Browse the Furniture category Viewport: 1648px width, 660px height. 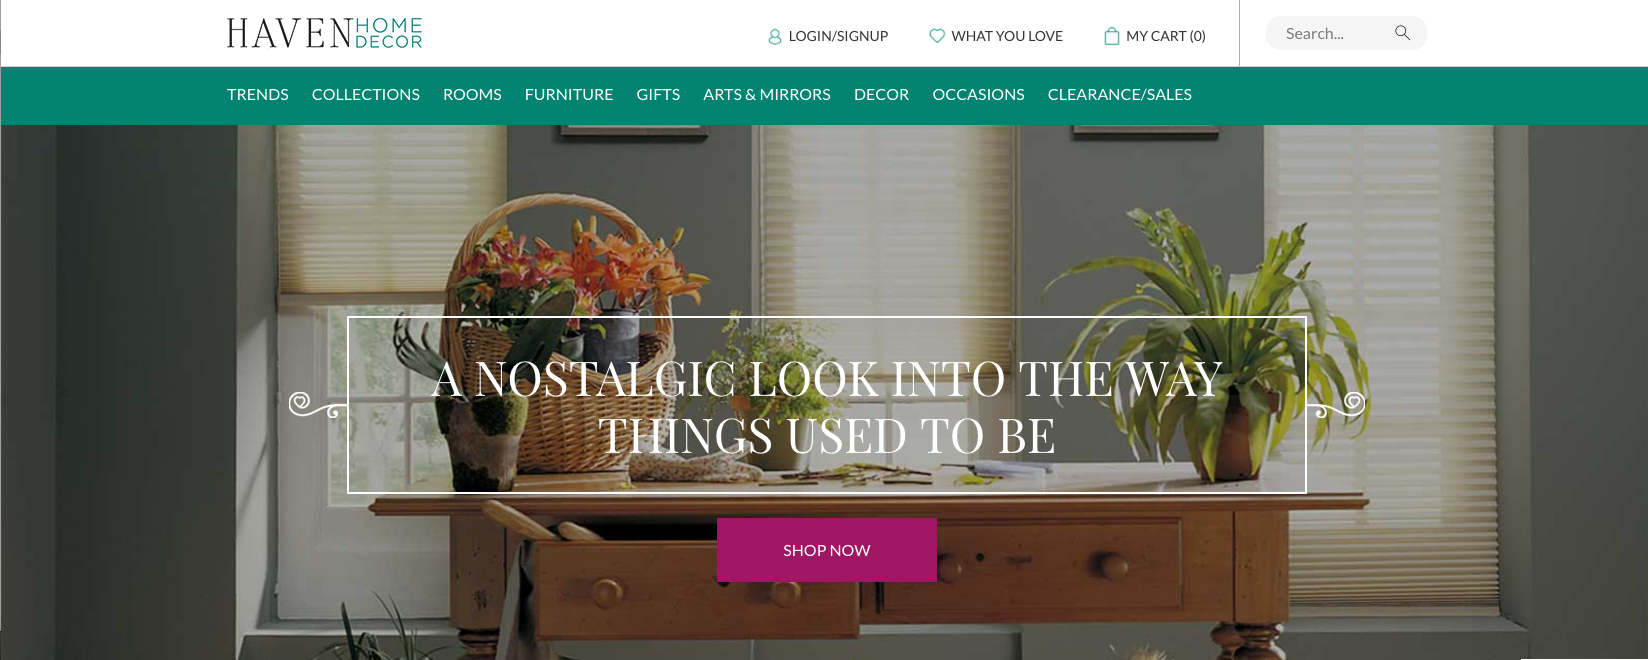[569, 94]
